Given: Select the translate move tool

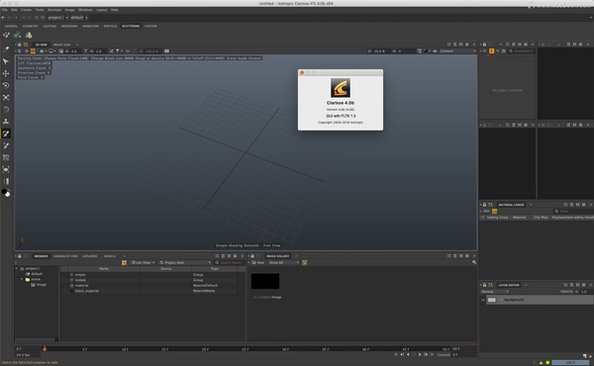Looking at the screenshot, I should [x=6, y=73].
